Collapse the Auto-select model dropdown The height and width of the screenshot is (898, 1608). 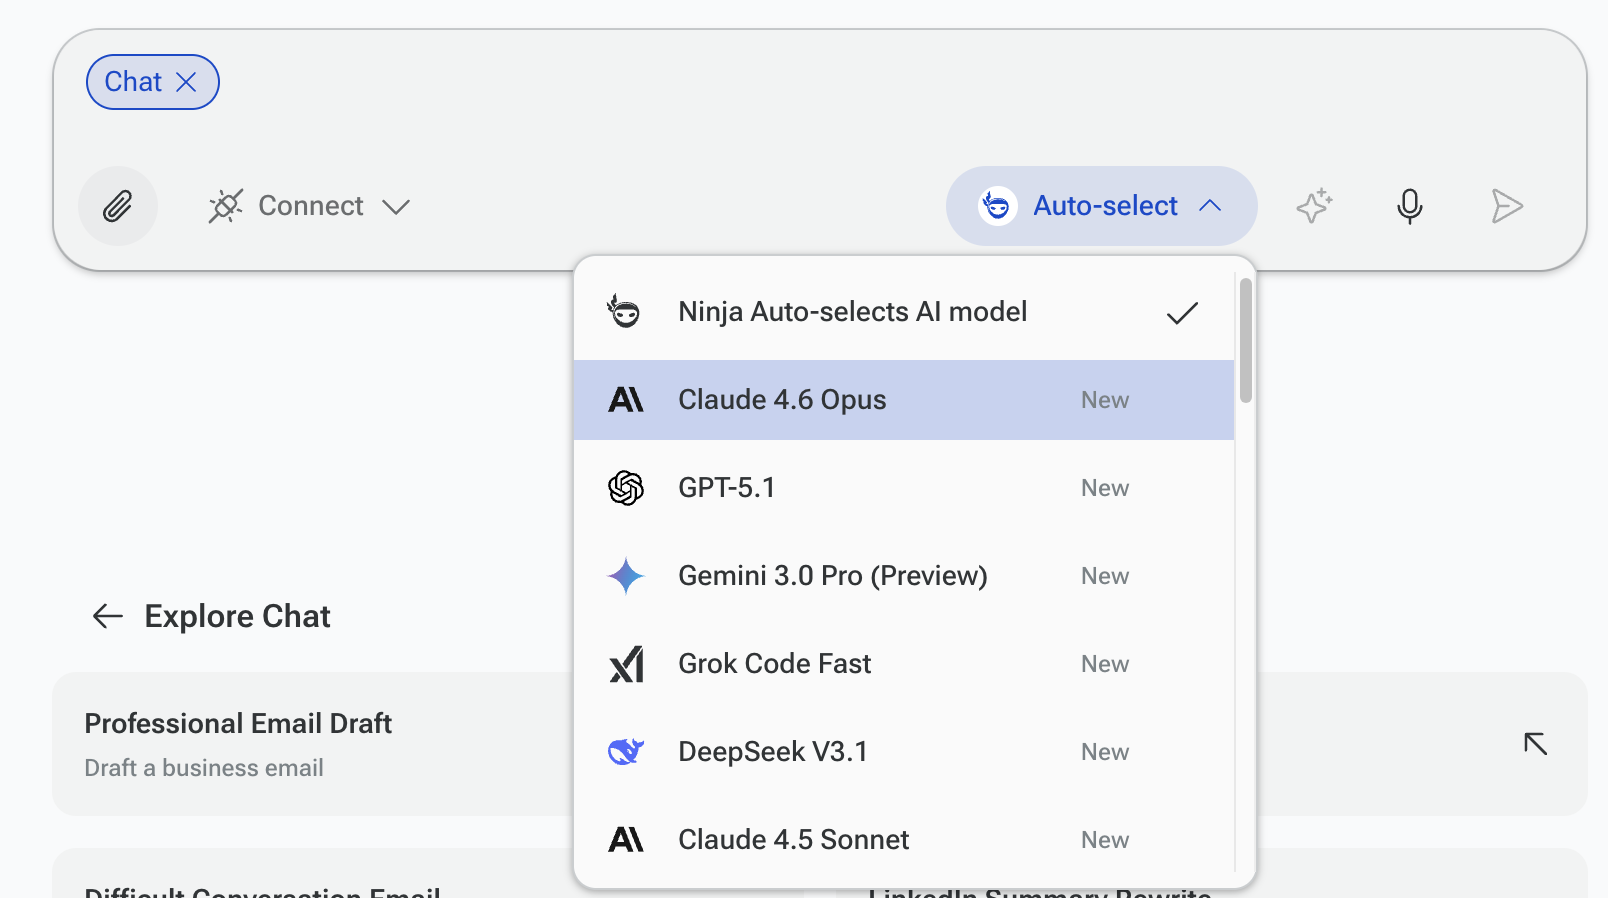tap(1210, 206)
